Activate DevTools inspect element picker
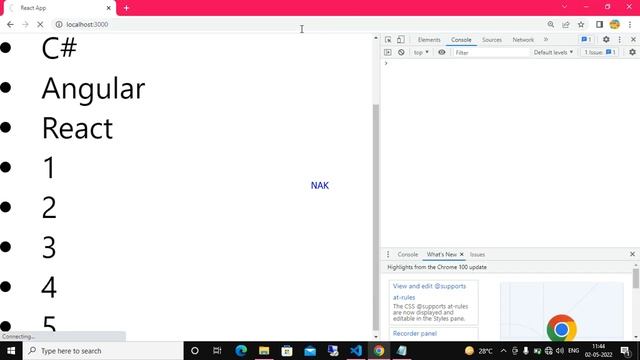Viewport: 640px width, 360px height. (388, 40)
